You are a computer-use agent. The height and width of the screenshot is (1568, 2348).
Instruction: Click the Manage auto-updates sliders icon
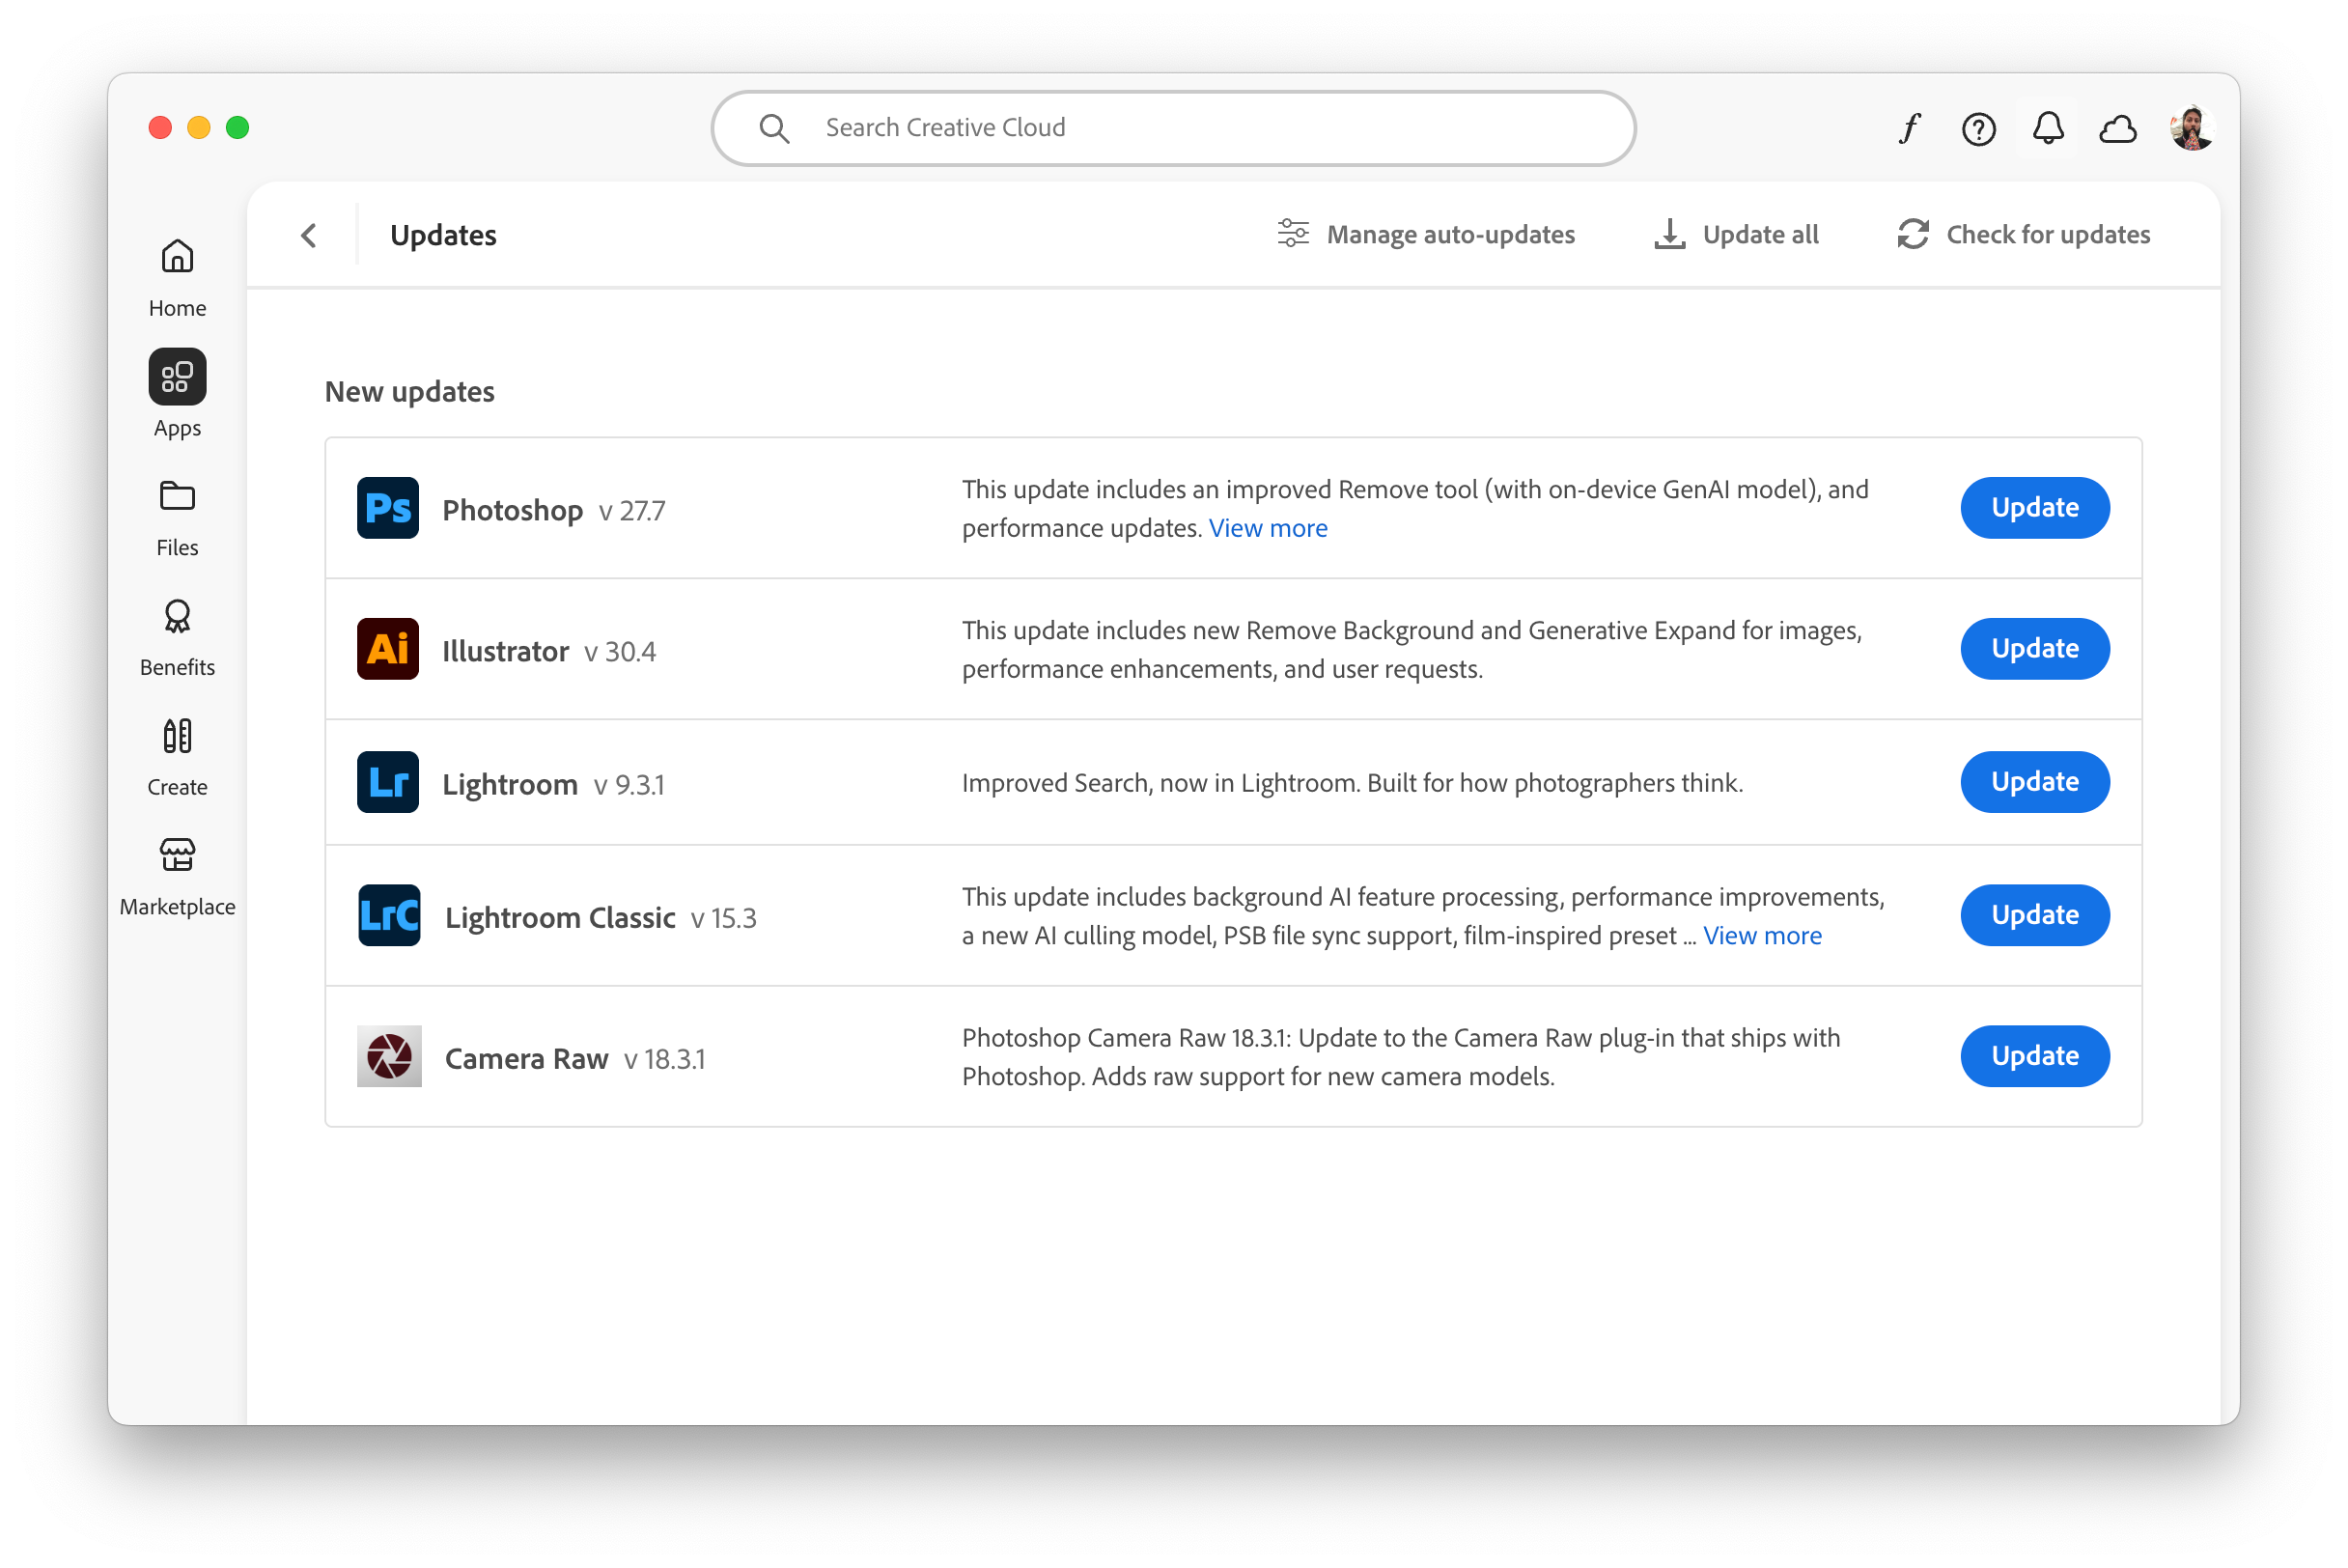pyautogui.click(x=1293, y=233)
